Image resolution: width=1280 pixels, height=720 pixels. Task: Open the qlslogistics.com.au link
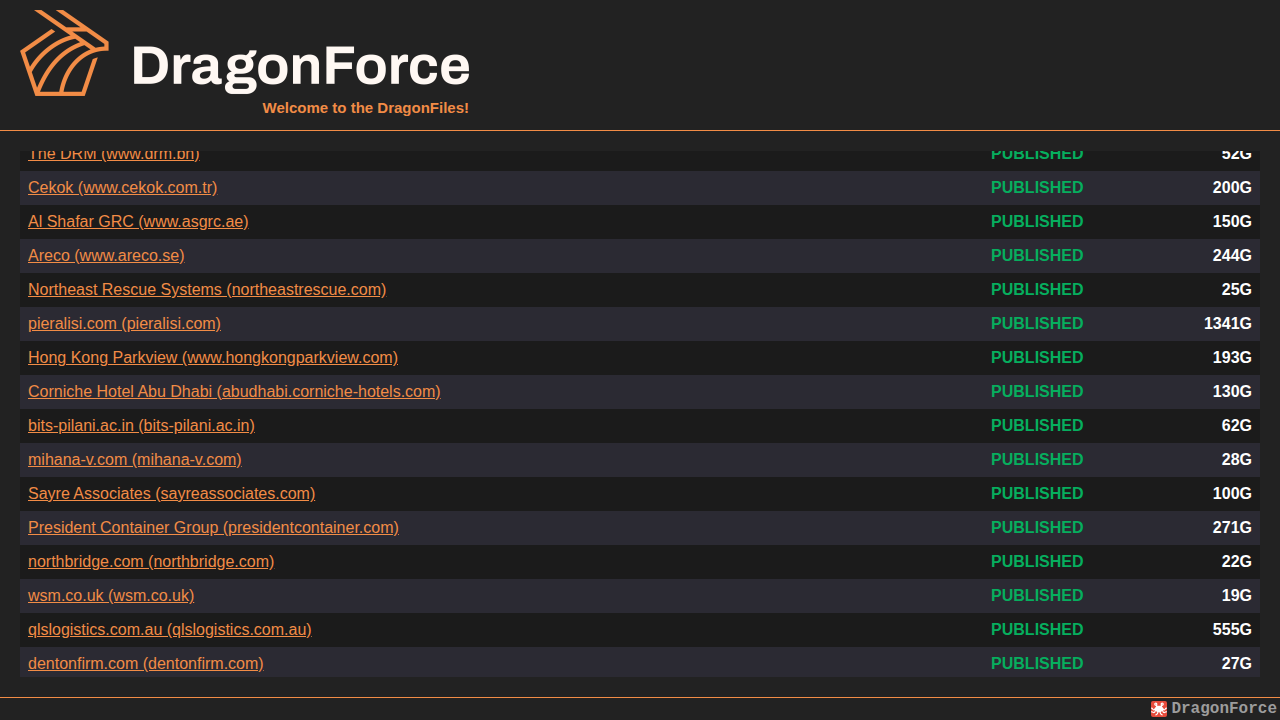(x=170, y=630)
